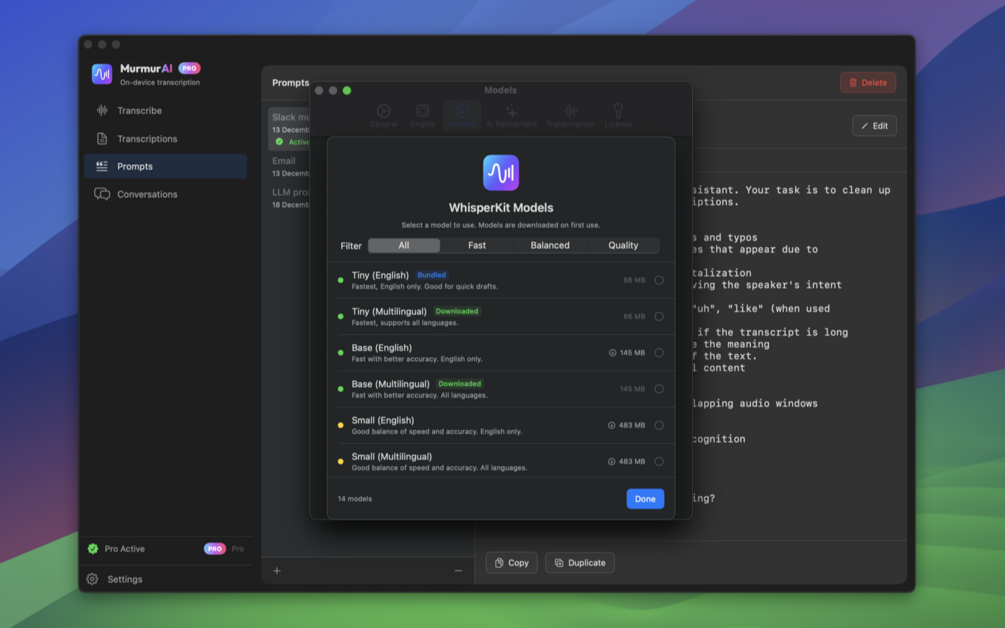This screenshot has width=1005, height=628.
Task: Click download icon for Small (English) 483 MB
Action: [x=611, y=426]
